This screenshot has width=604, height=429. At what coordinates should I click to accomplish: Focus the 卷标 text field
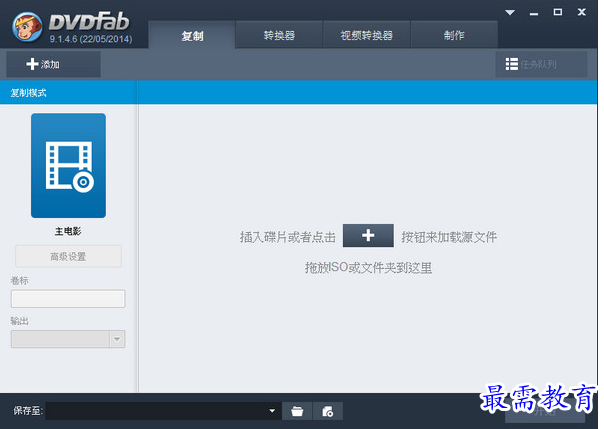pos(68,299)
